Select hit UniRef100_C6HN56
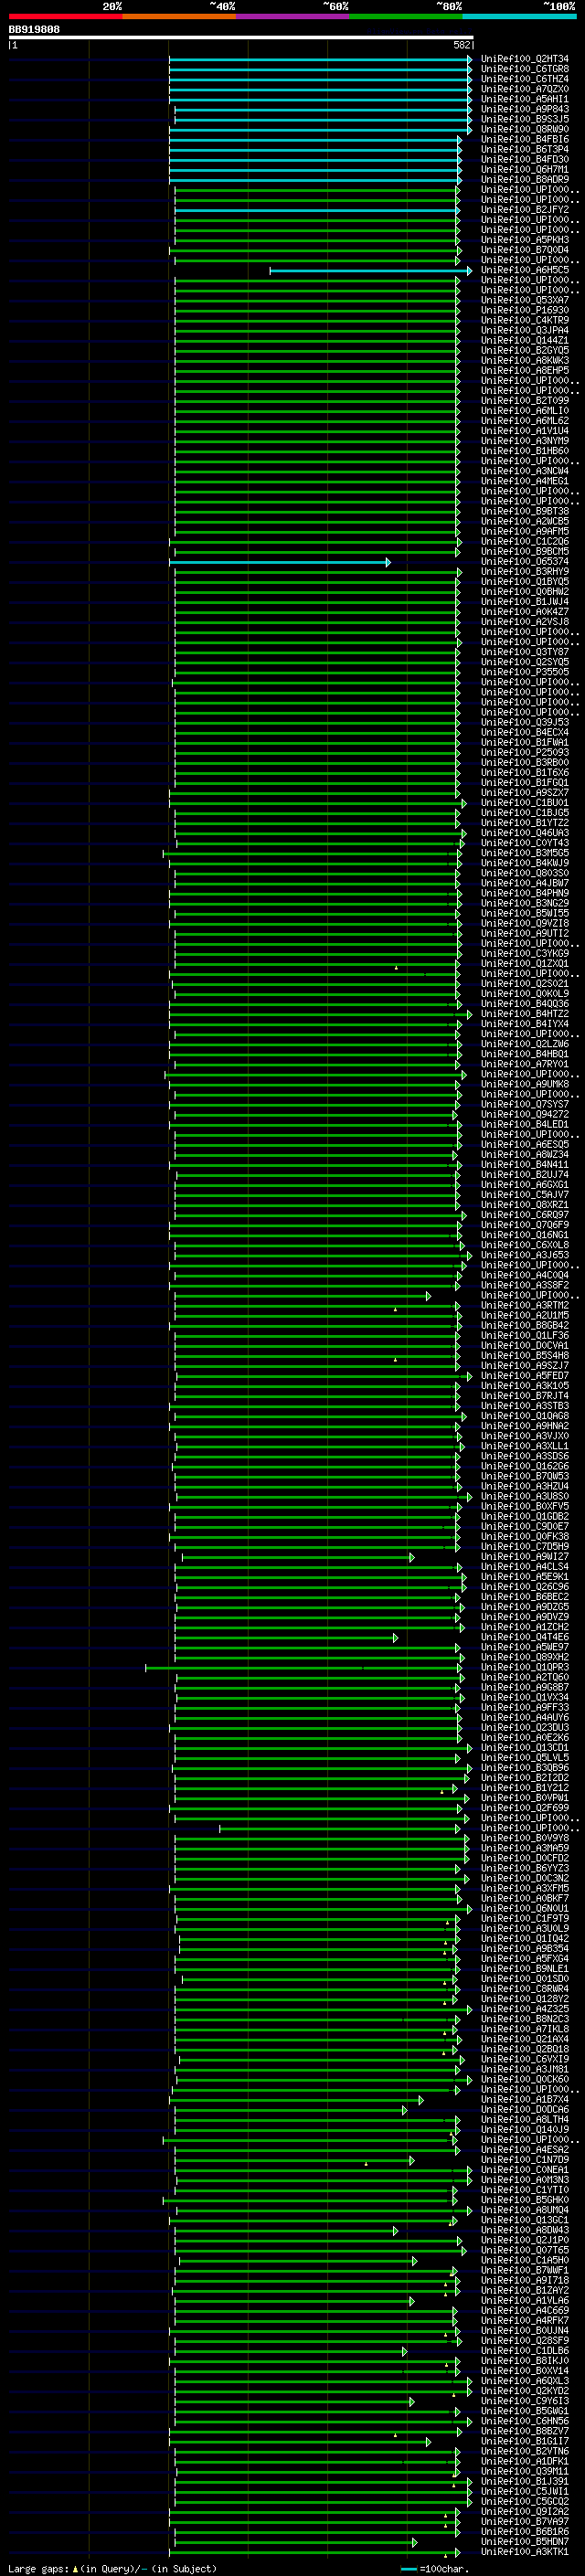Image resolution: width=585 pixels, height=2576 pixels. [525, 2421]
